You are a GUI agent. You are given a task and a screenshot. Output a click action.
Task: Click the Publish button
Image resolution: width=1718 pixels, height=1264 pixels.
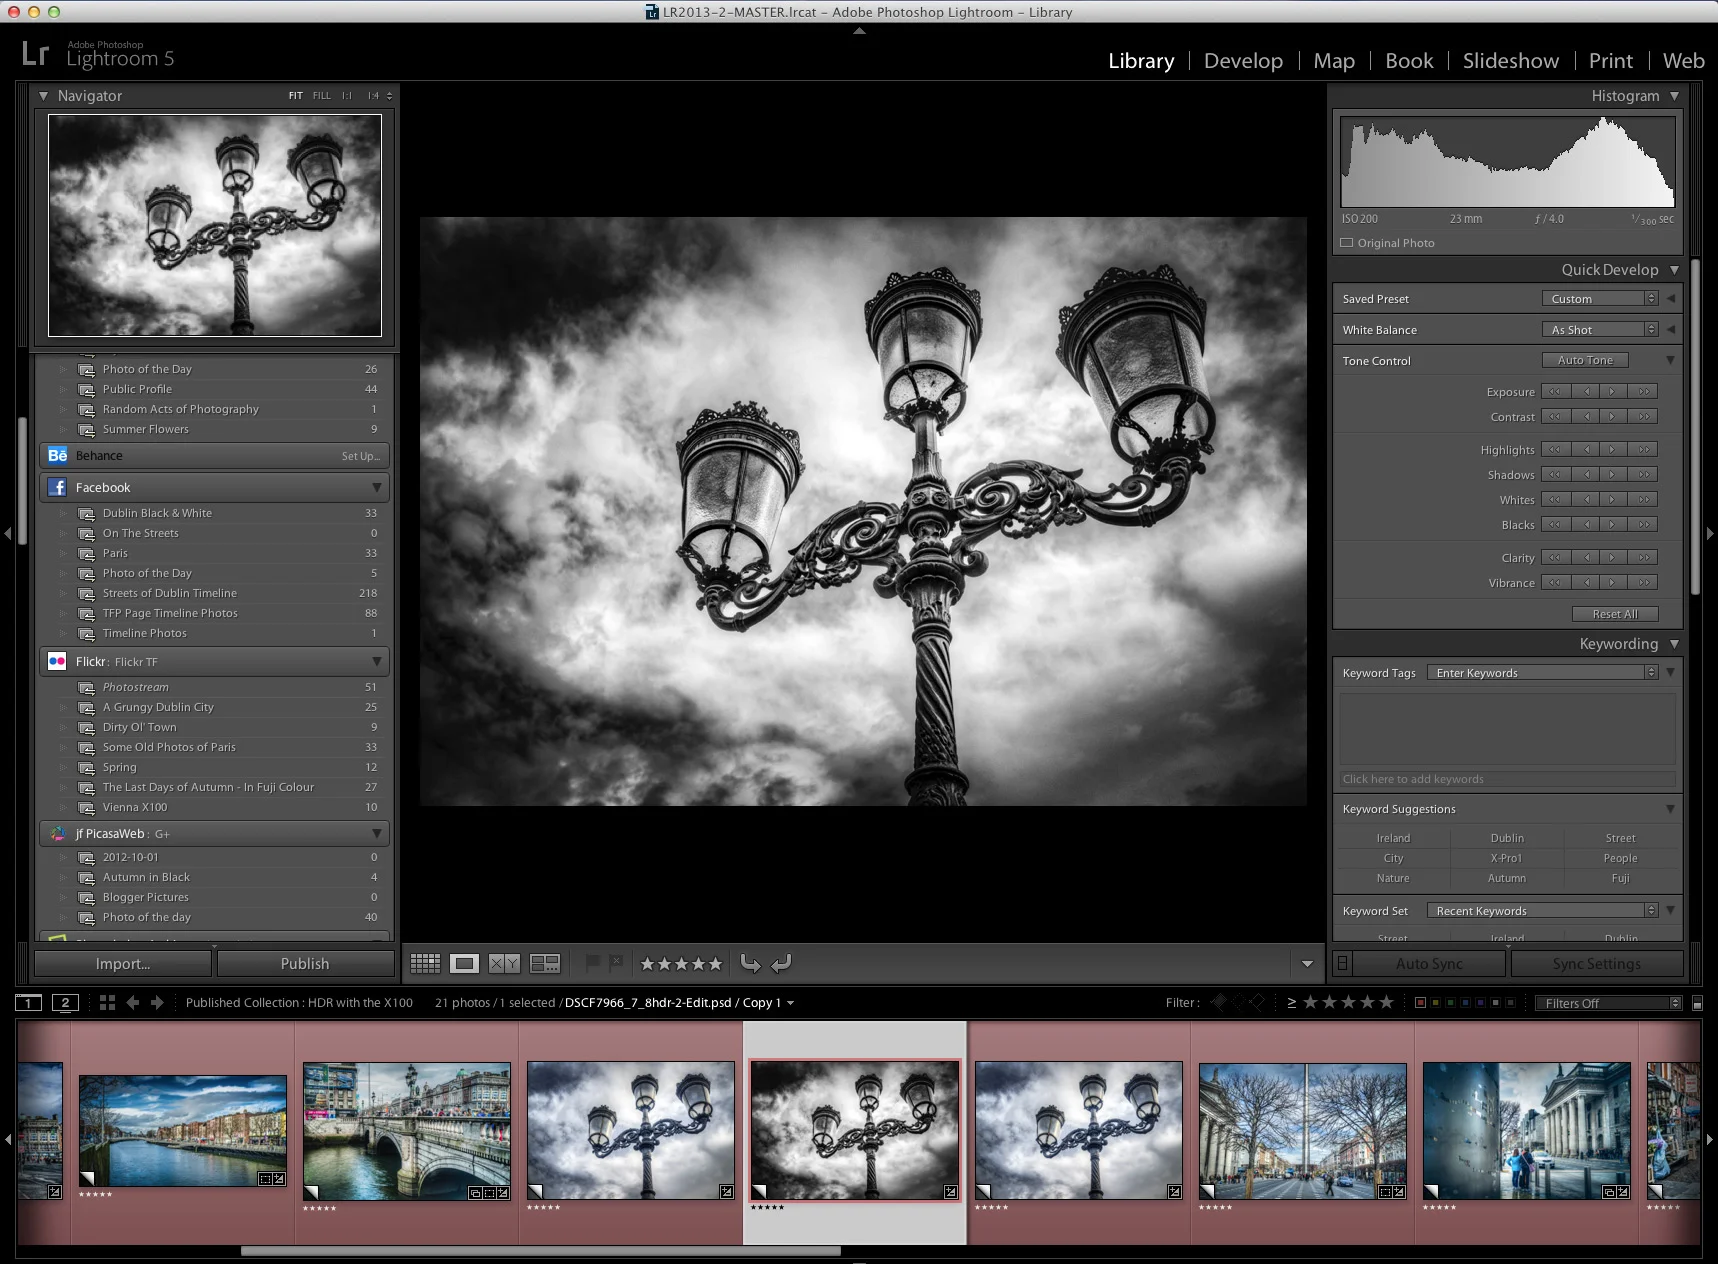[x=306, y=963]
